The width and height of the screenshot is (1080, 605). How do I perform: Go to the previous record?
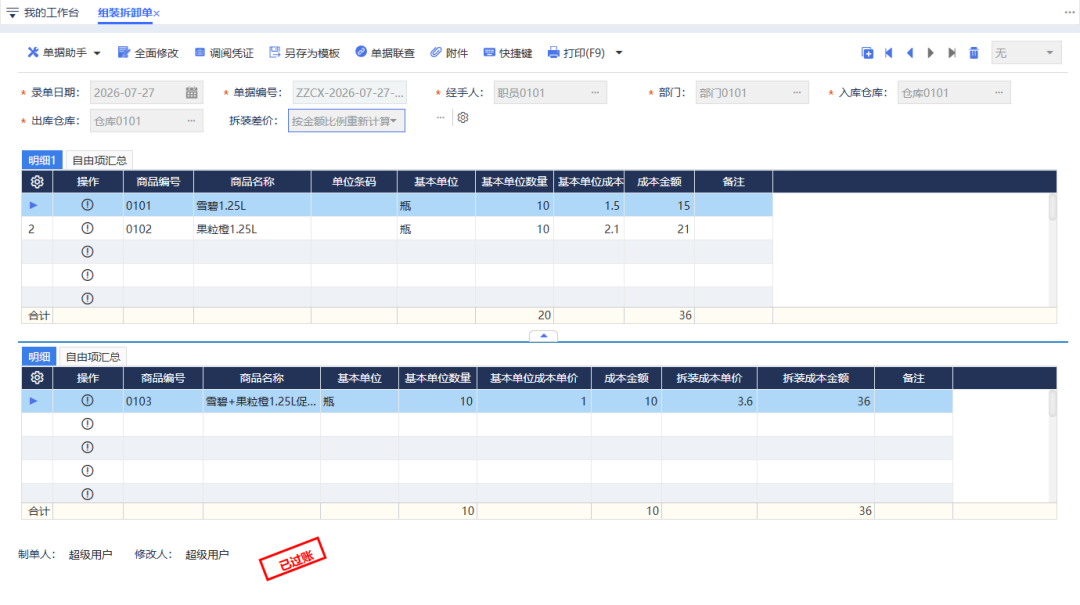click(x=910, y=53)
